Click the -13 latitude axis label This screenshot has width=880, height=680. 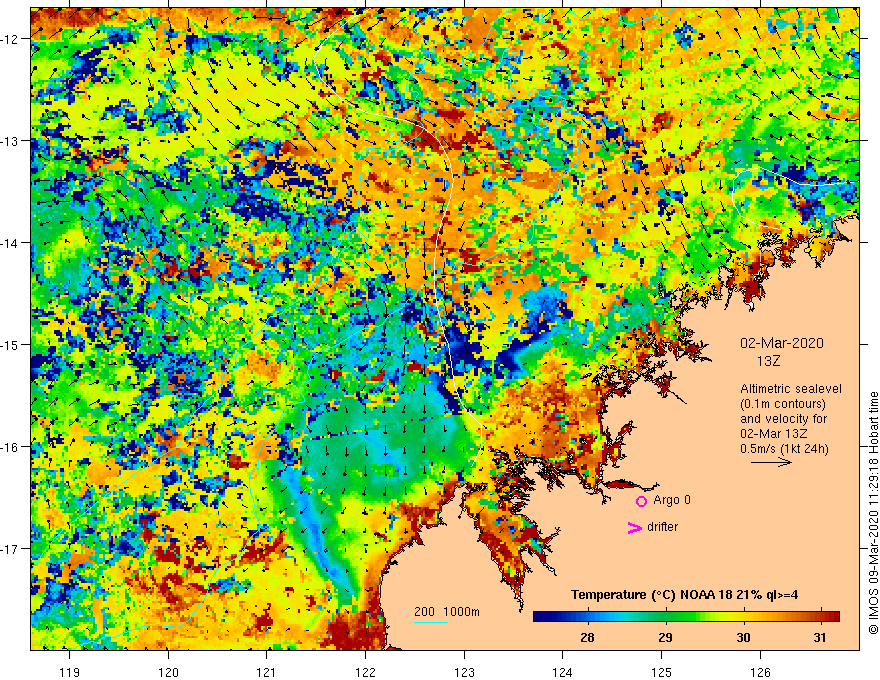click(x=10, y=141)
